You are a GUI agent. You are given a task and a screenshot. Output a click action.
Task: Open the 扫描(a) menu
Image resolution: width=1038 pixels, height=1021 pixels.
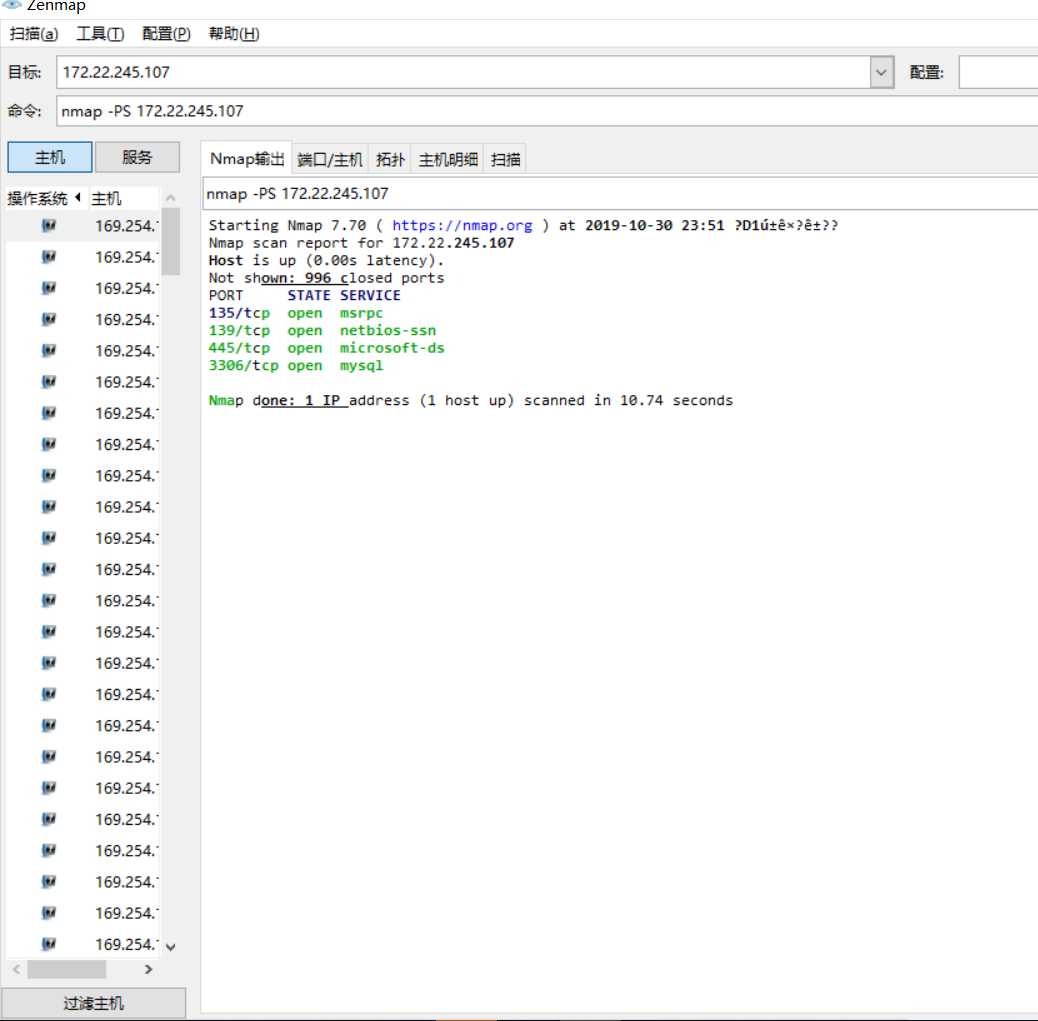tap(34, 33)
